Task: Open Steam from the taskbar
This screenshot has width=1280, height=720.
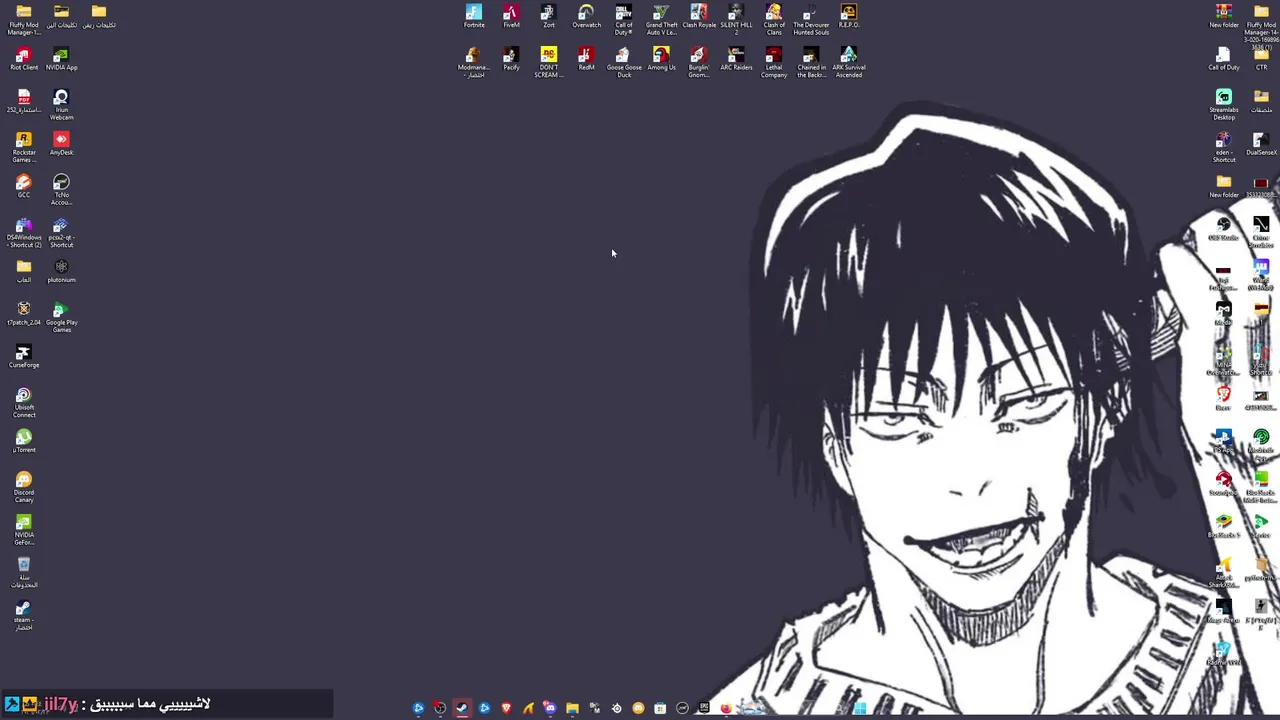Action: (462, 708)
